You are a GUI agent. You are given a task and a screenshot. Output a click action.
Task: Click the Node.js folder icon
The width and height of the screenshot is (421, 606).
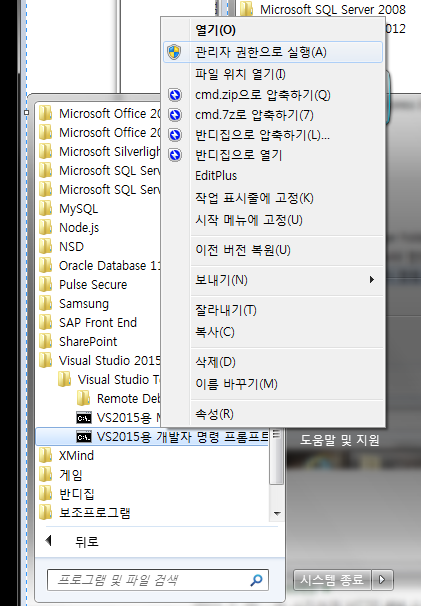pos(46,228)
